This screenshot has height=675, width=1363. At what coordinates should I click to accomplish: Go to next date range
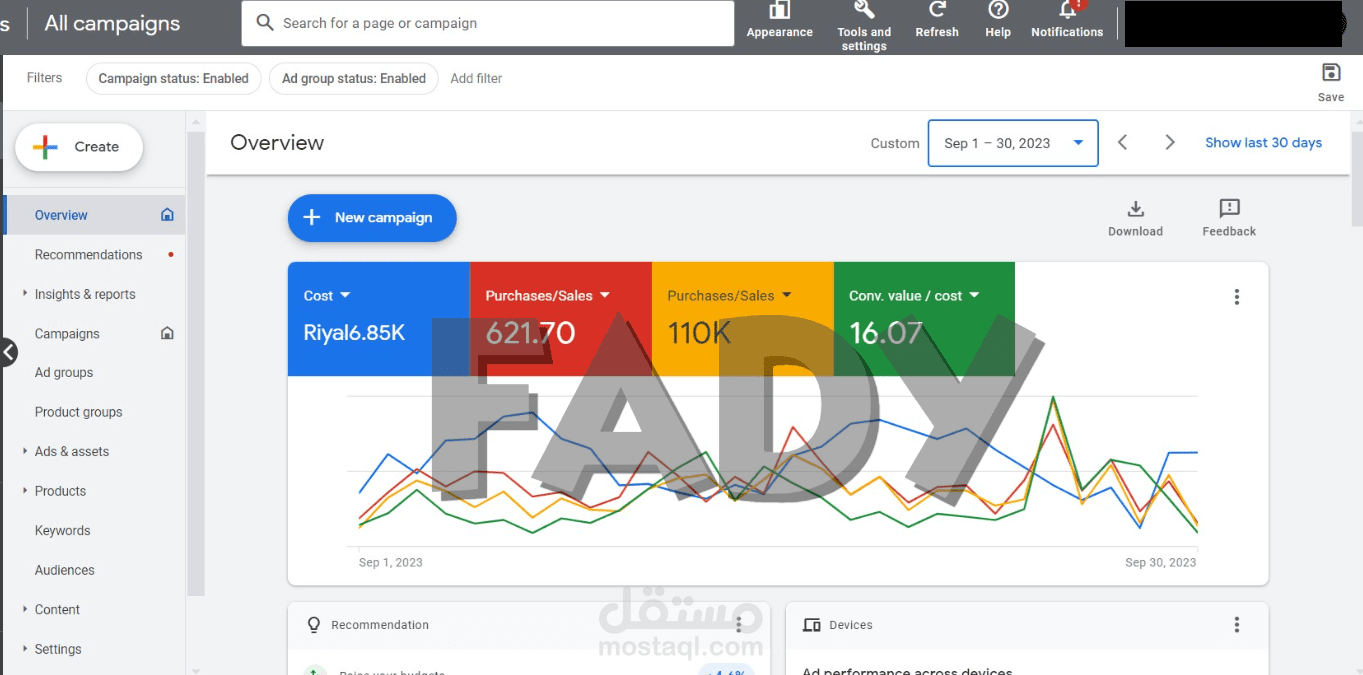tap(1170, 143)
